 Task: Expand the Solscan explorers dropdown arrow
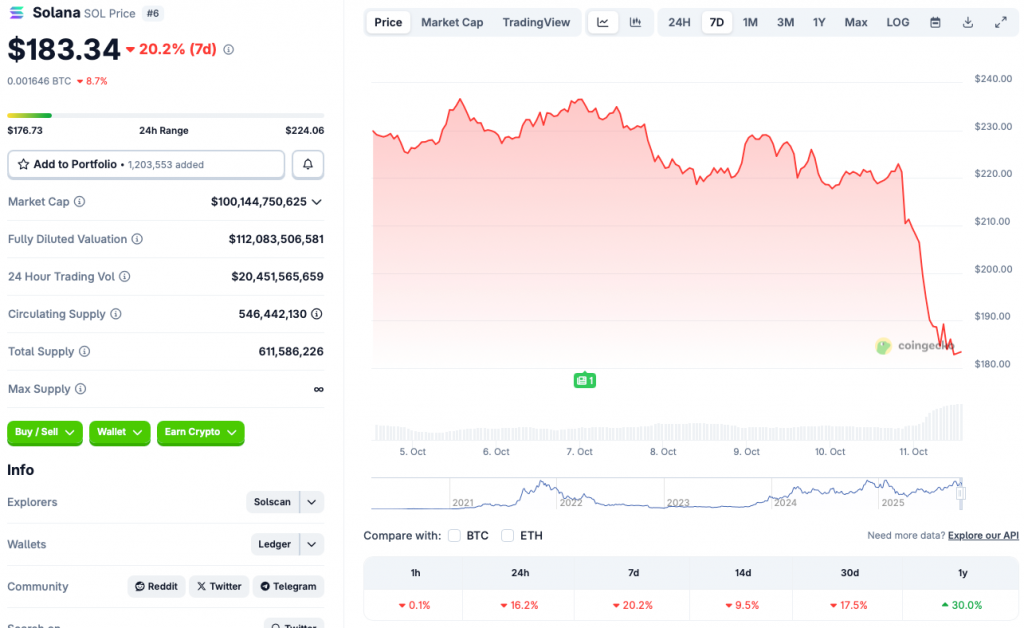[x=312, y=502]
